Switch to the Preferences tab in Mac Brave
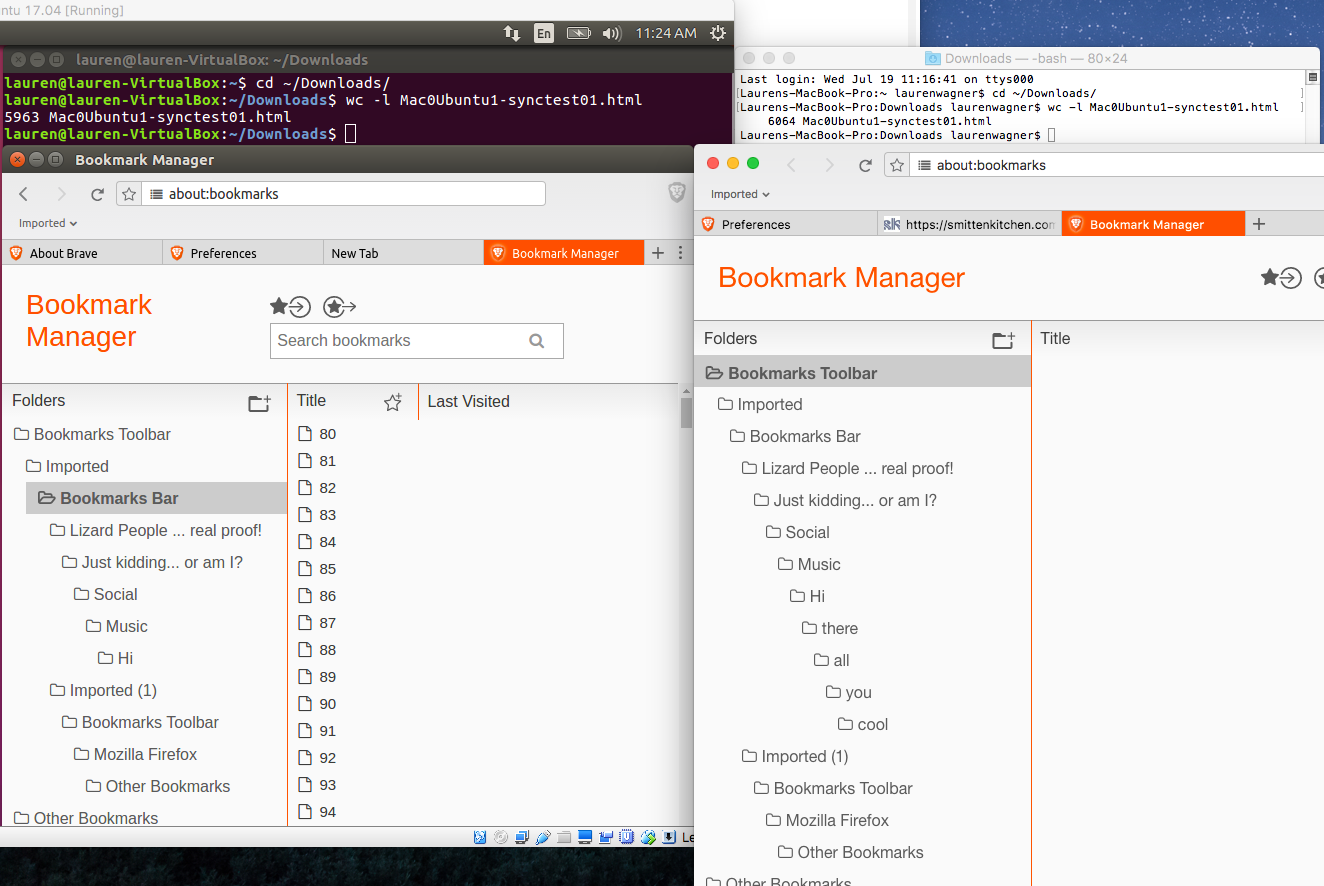This screenshot has height=886, width=1324. pos(785,224)
